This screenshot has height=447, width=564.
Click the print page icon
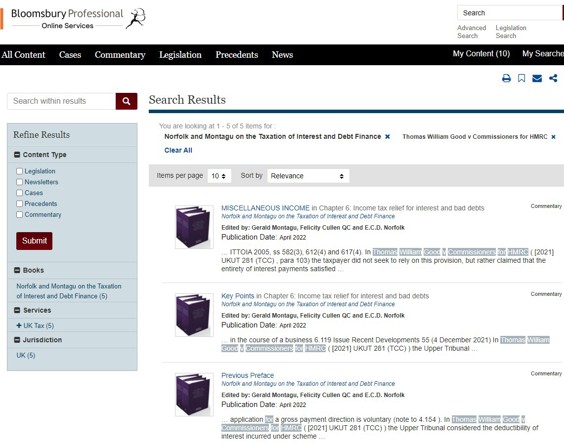click(506, 78)
